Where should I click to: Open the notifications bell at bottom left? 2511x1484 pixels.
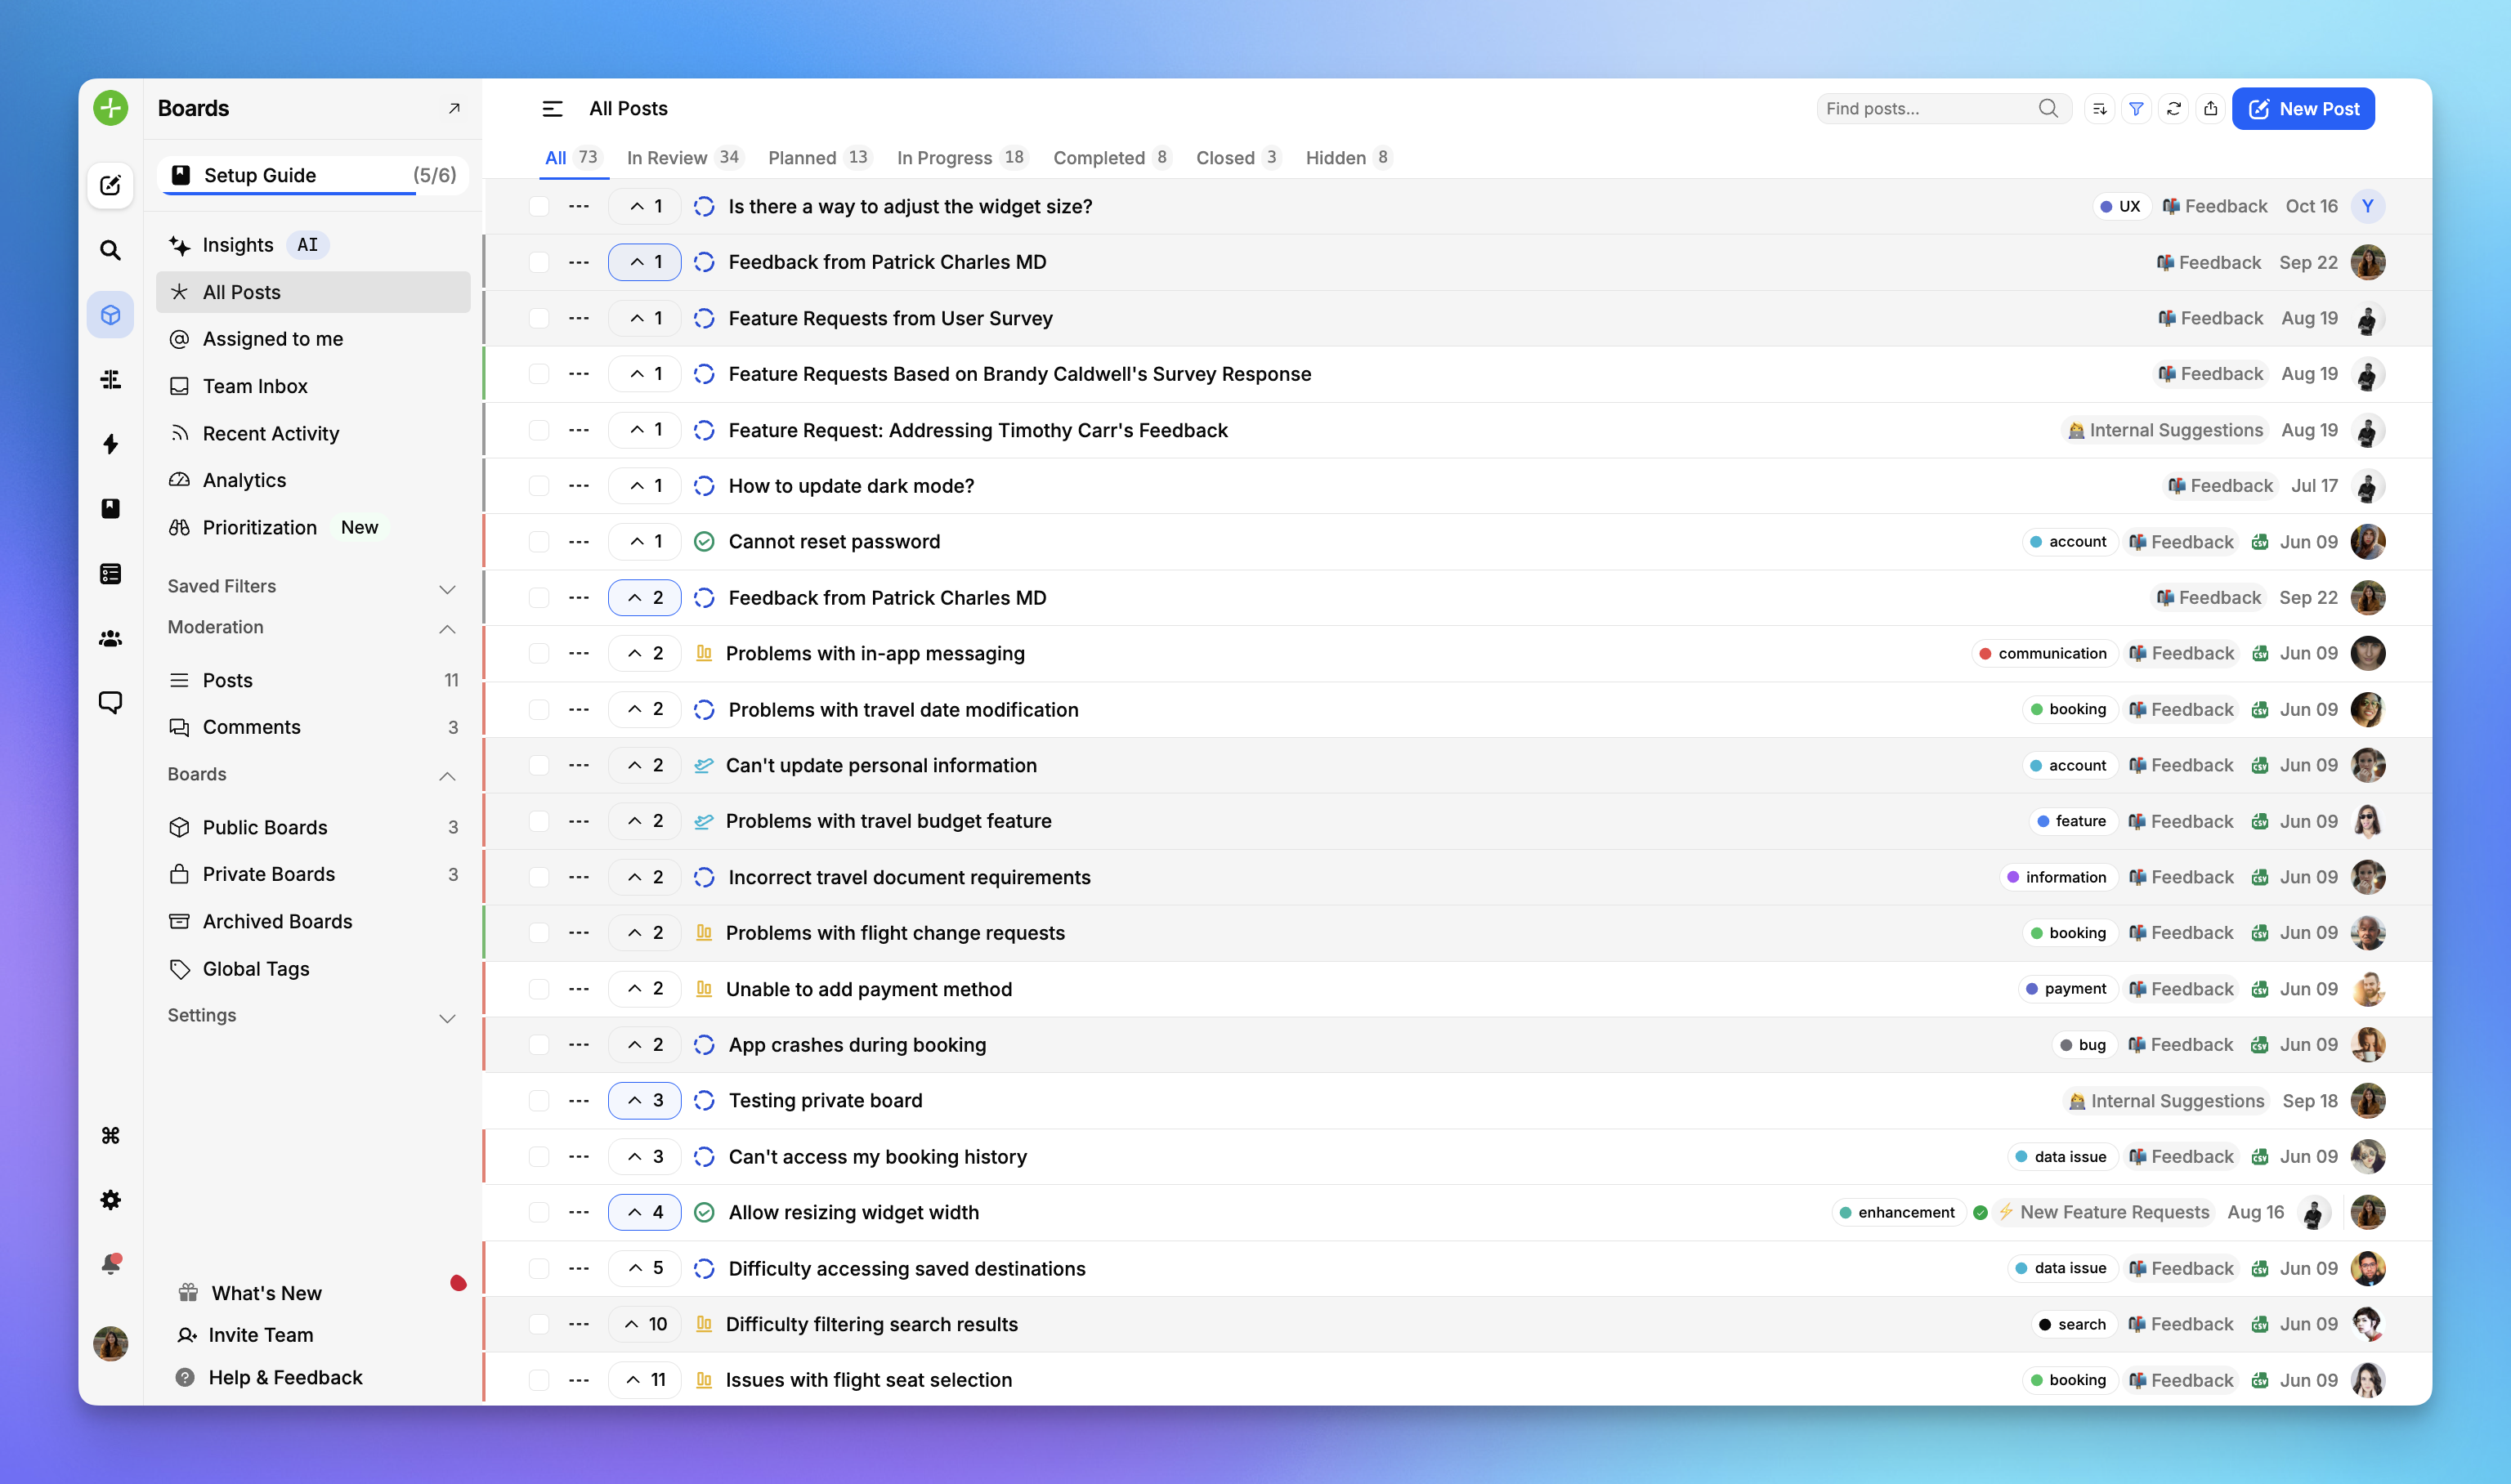[x=110, y=1263]
